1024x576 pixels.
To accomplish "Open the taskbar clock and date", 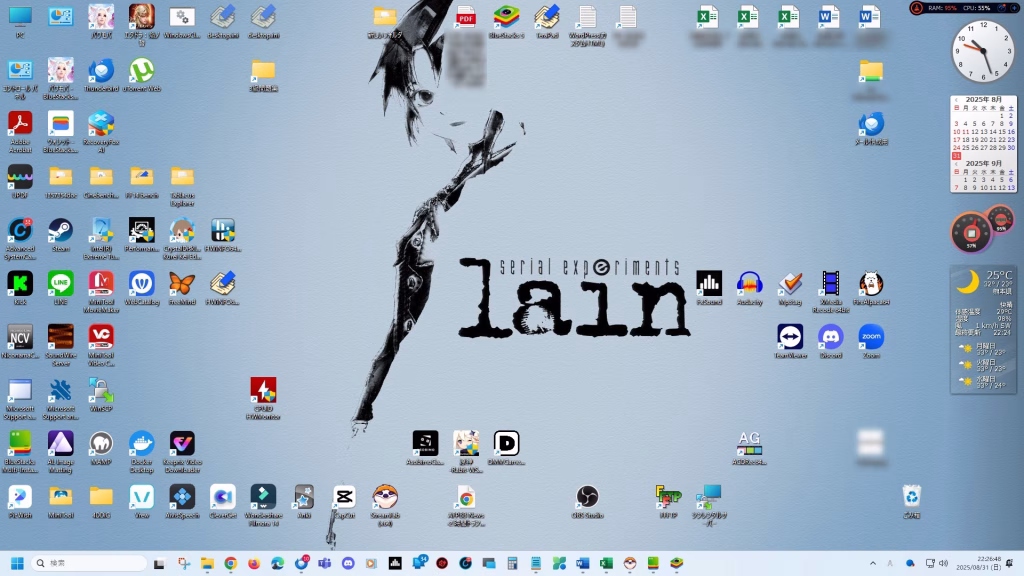I will [978, 563].
